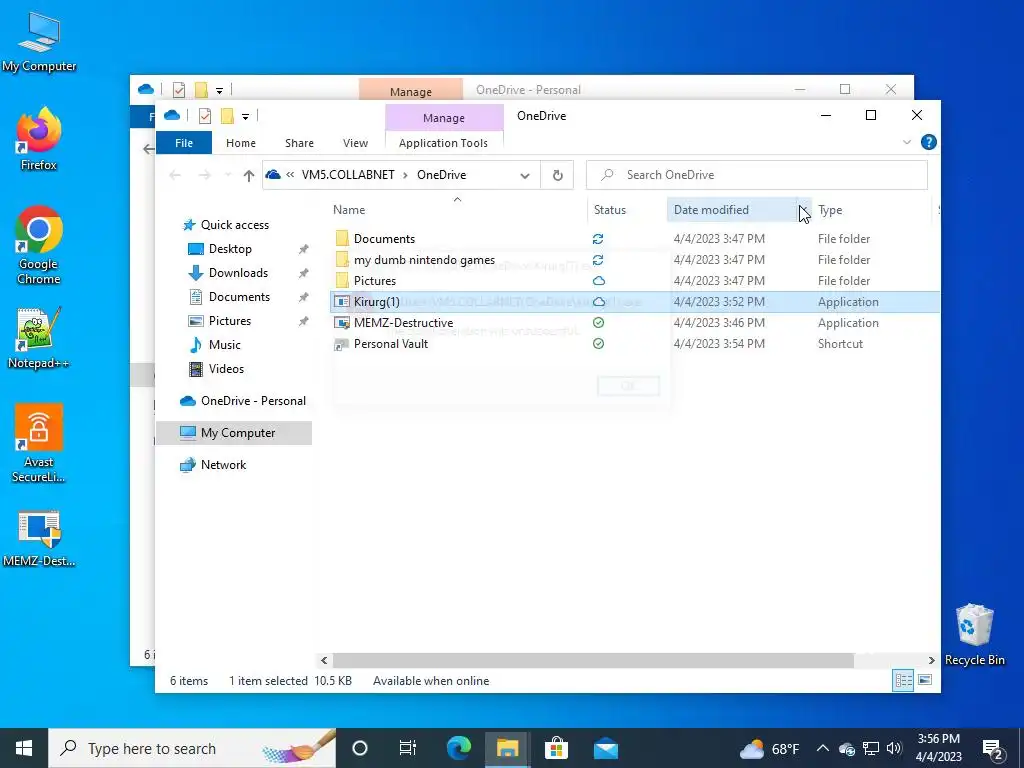Viewport: 1024px width, 768px height.
Task: Switch to the View ribbon tab
Action: click(355, 143)
